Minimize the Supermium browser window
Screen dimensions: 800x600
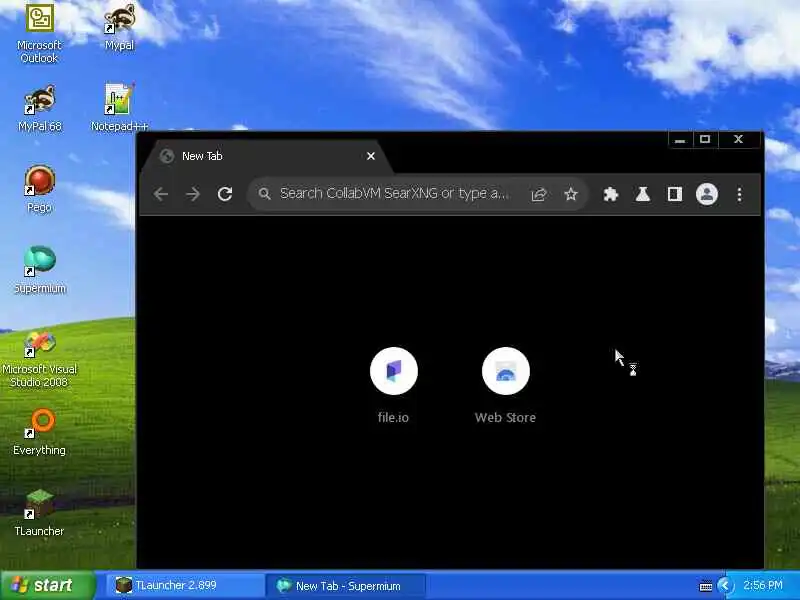click(680, 139)
